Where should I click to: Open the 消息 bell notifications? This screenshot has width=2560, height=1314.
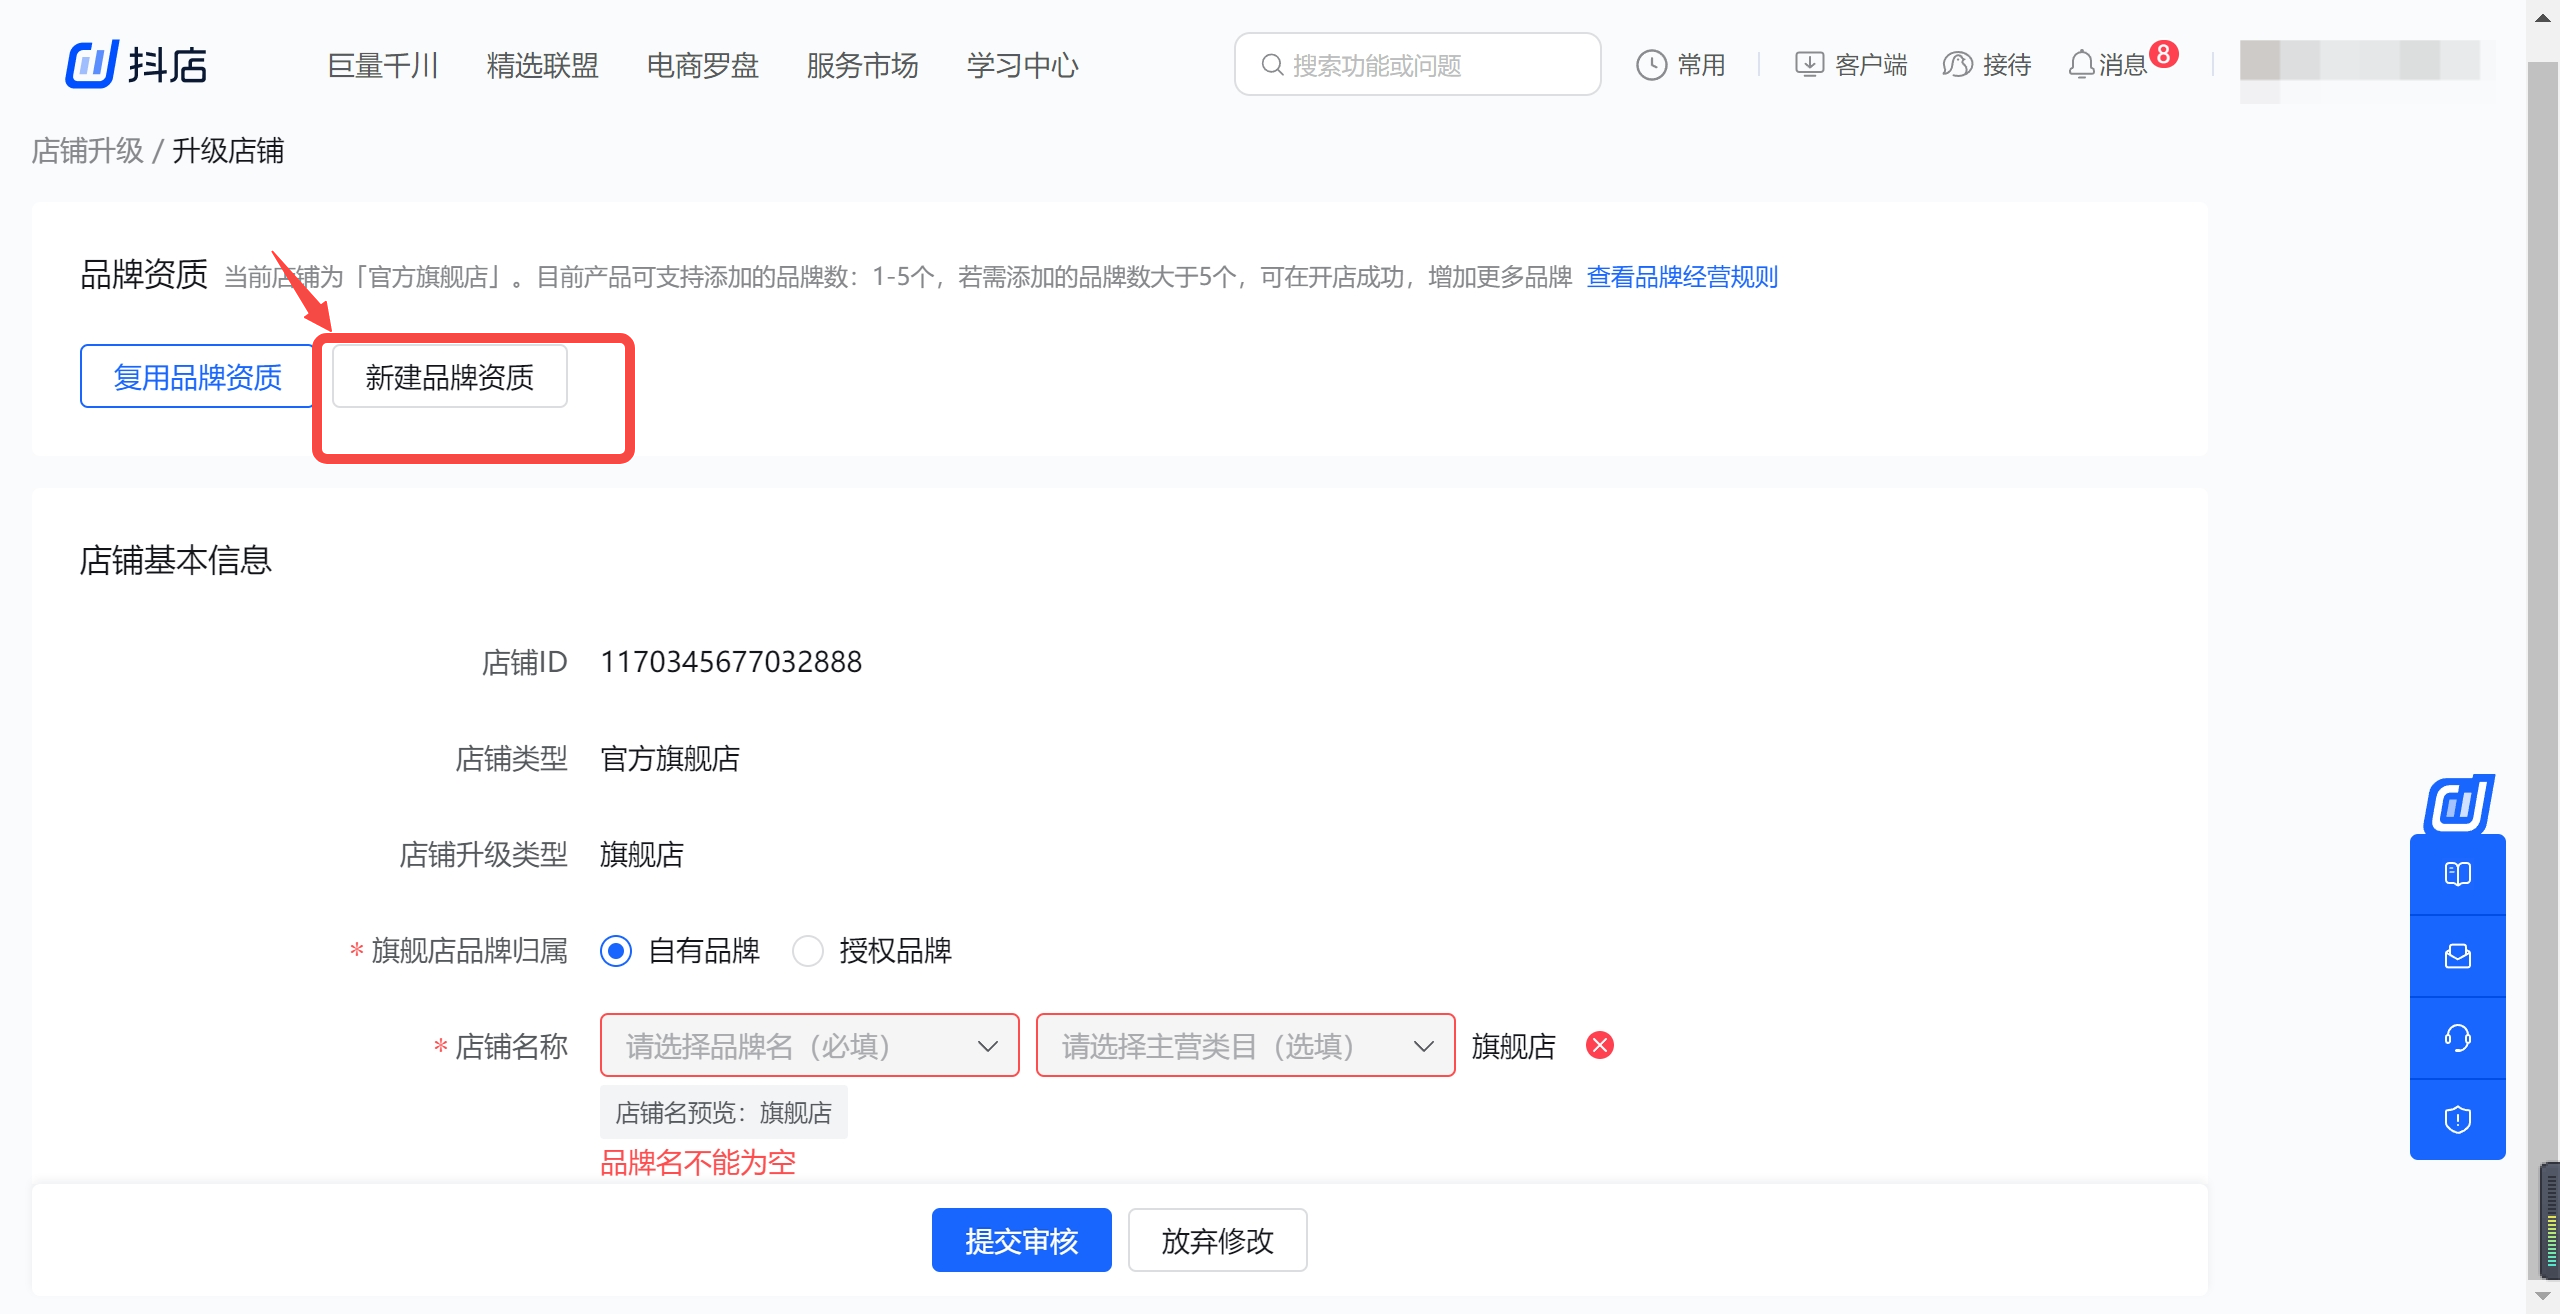pos(2081,65)
